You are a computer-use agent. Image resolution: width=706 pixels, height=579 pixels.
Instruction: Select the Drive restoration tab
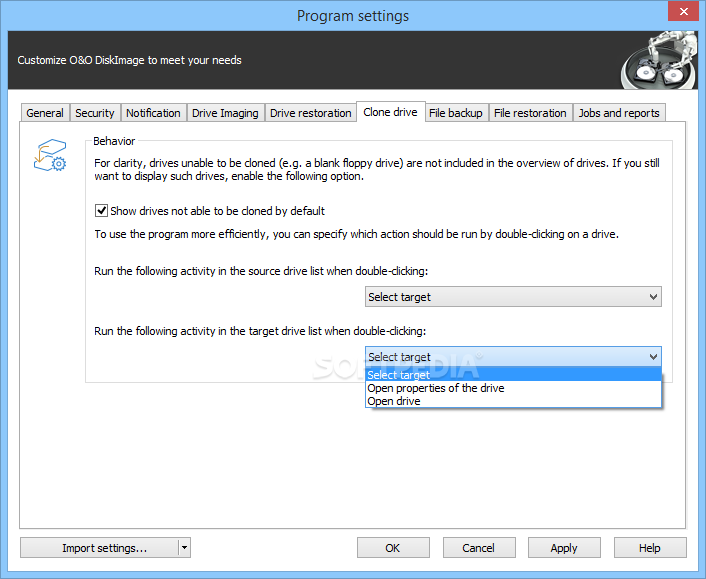pyautogui.click(x=310, y=113)
